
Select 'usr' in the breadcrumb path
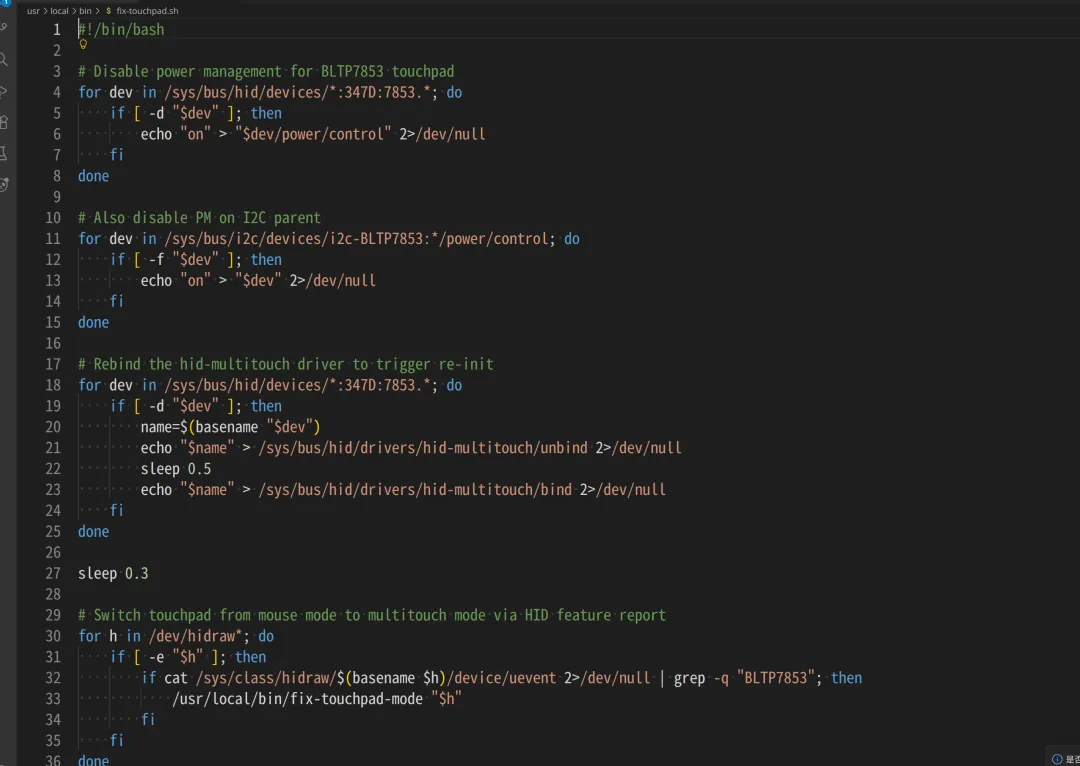(x=33, y=11)
